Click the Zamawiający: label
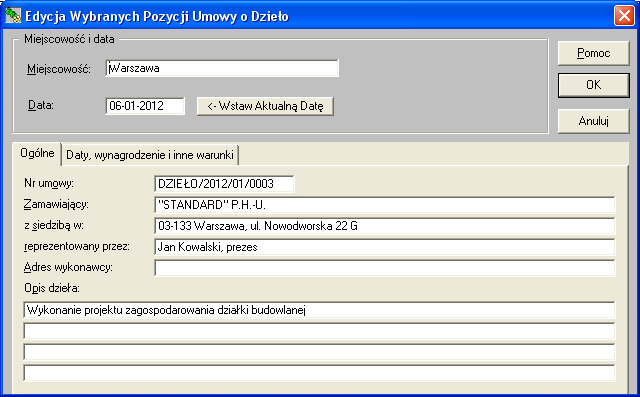Image resolution: width=640 pixels, height=397 pixels. [56, 204]
